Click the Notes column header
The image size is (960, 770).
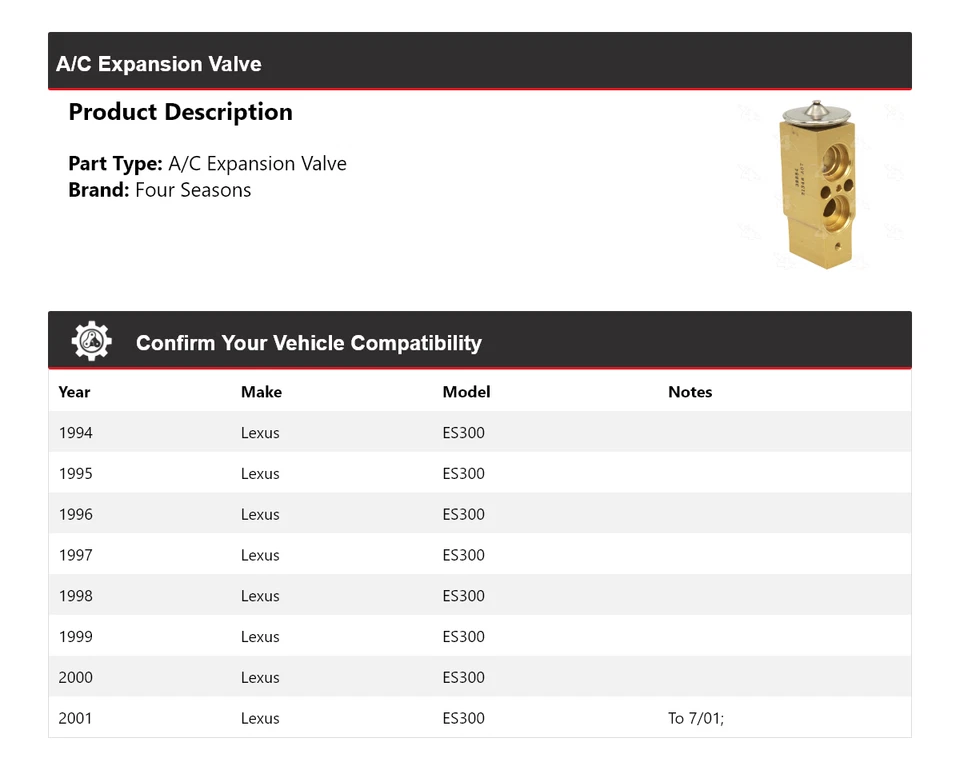click(x=690, y=392)
